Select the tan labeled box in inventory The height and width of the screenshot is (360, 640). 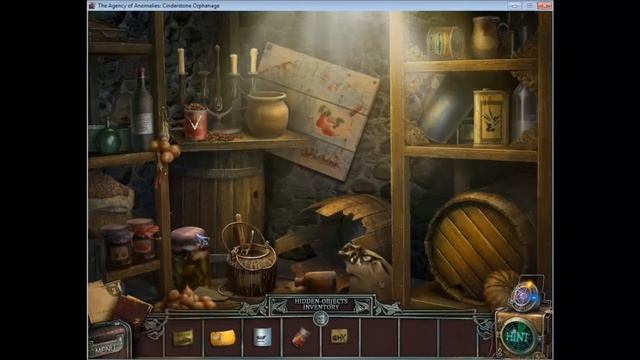[339, 337]
